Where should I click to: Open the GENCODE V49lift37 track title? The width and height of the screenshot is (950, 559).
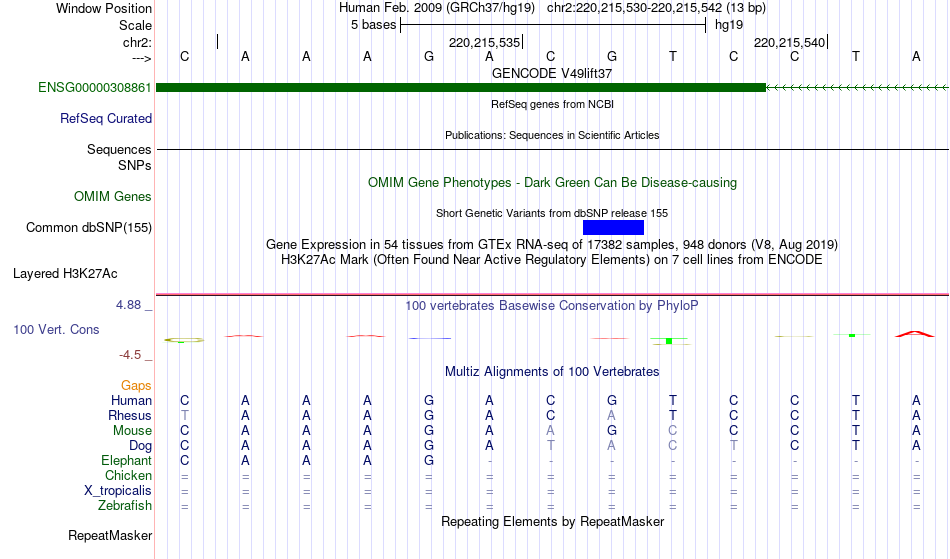coord(552,73)
